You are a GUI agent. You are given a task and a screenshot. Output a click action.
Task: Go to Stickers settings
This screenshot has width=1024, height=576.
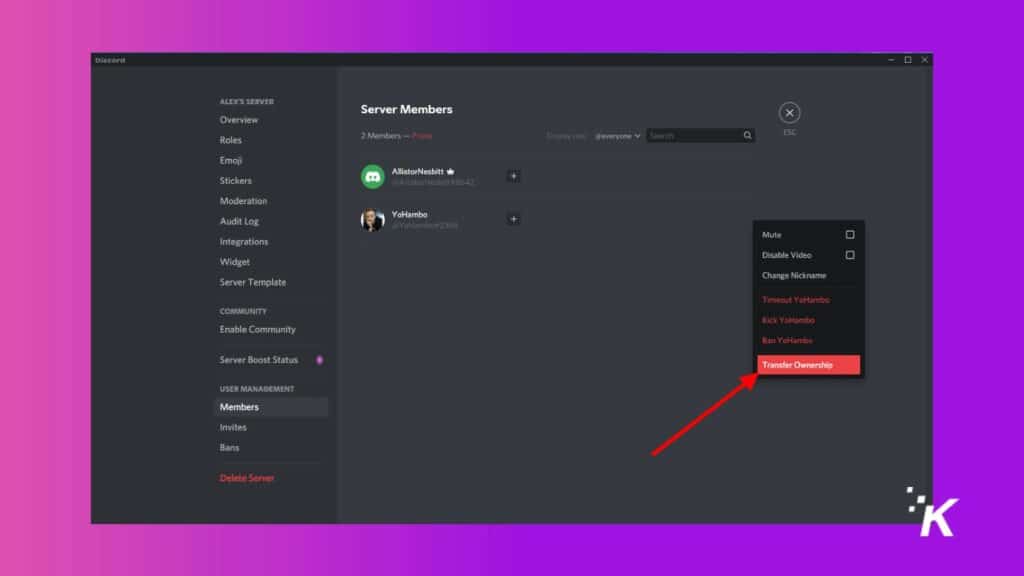click(235, 180)
